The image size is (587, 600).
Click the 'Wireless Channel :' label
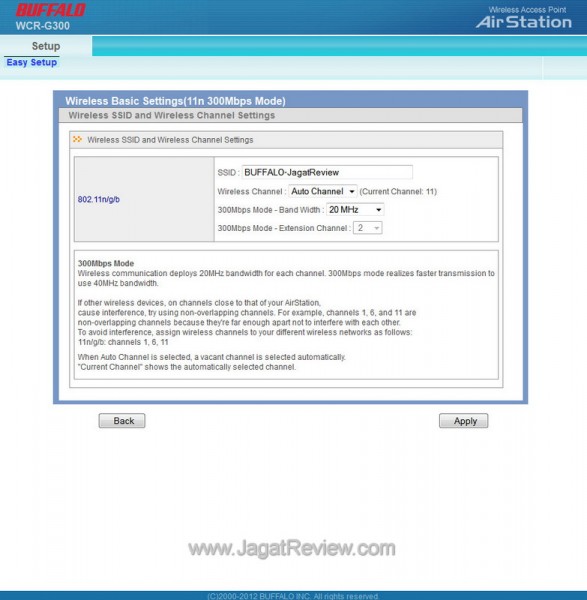point(252,191)
